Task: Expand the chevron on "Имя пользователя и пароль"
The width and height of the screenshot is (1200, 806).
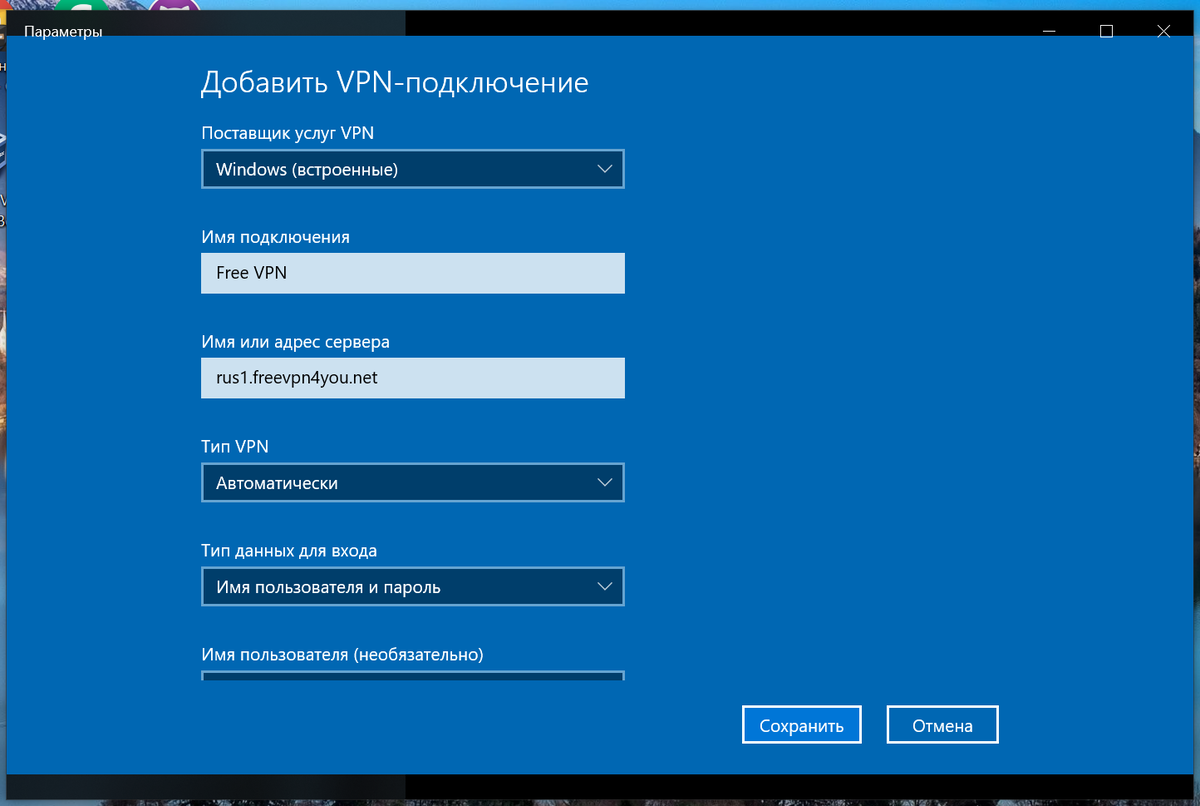Action: point(605,586)
